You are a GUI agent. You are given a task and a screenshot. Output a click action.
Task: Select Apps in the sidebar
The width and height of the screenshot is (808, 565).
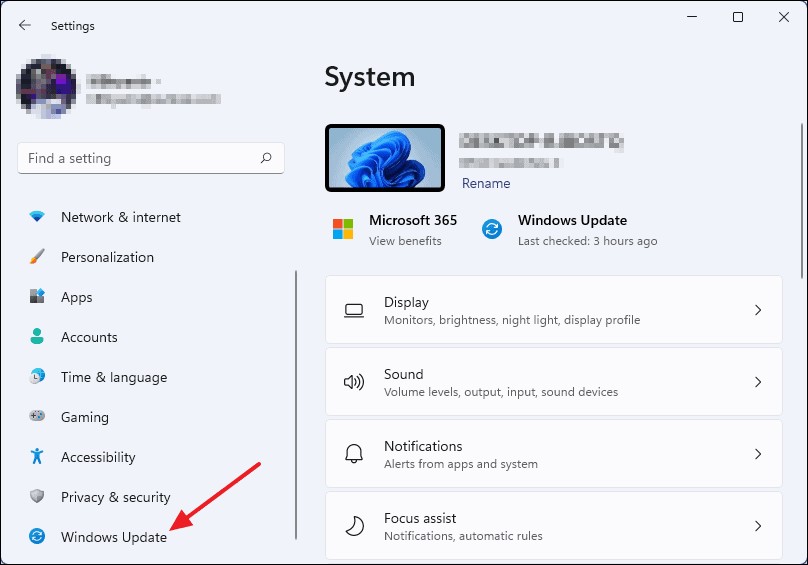[x=76, y=297]
